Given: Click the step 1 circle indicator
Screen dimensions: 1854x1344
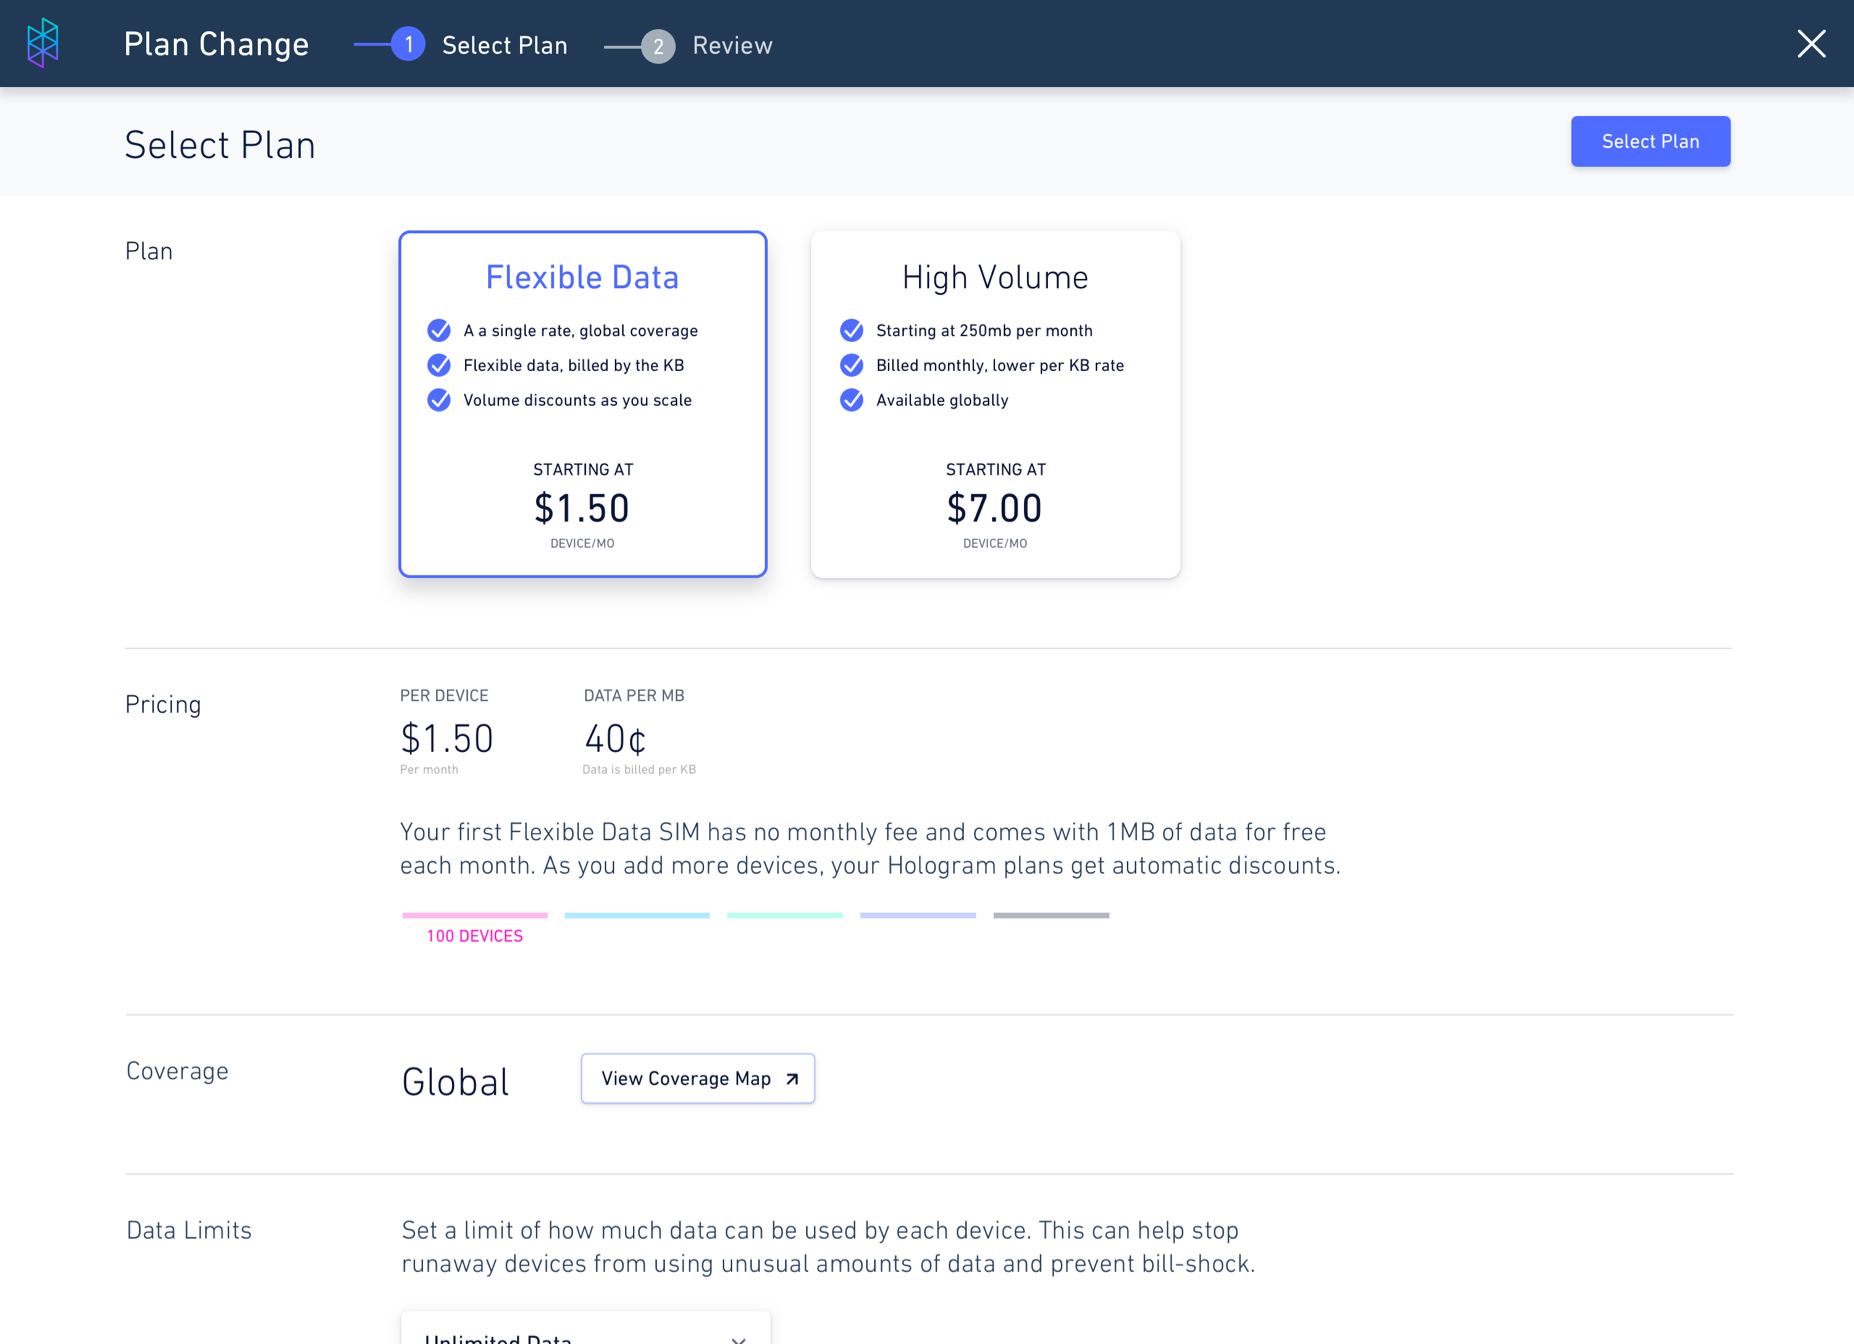Looking at the screenshot, I should [408, 44].
